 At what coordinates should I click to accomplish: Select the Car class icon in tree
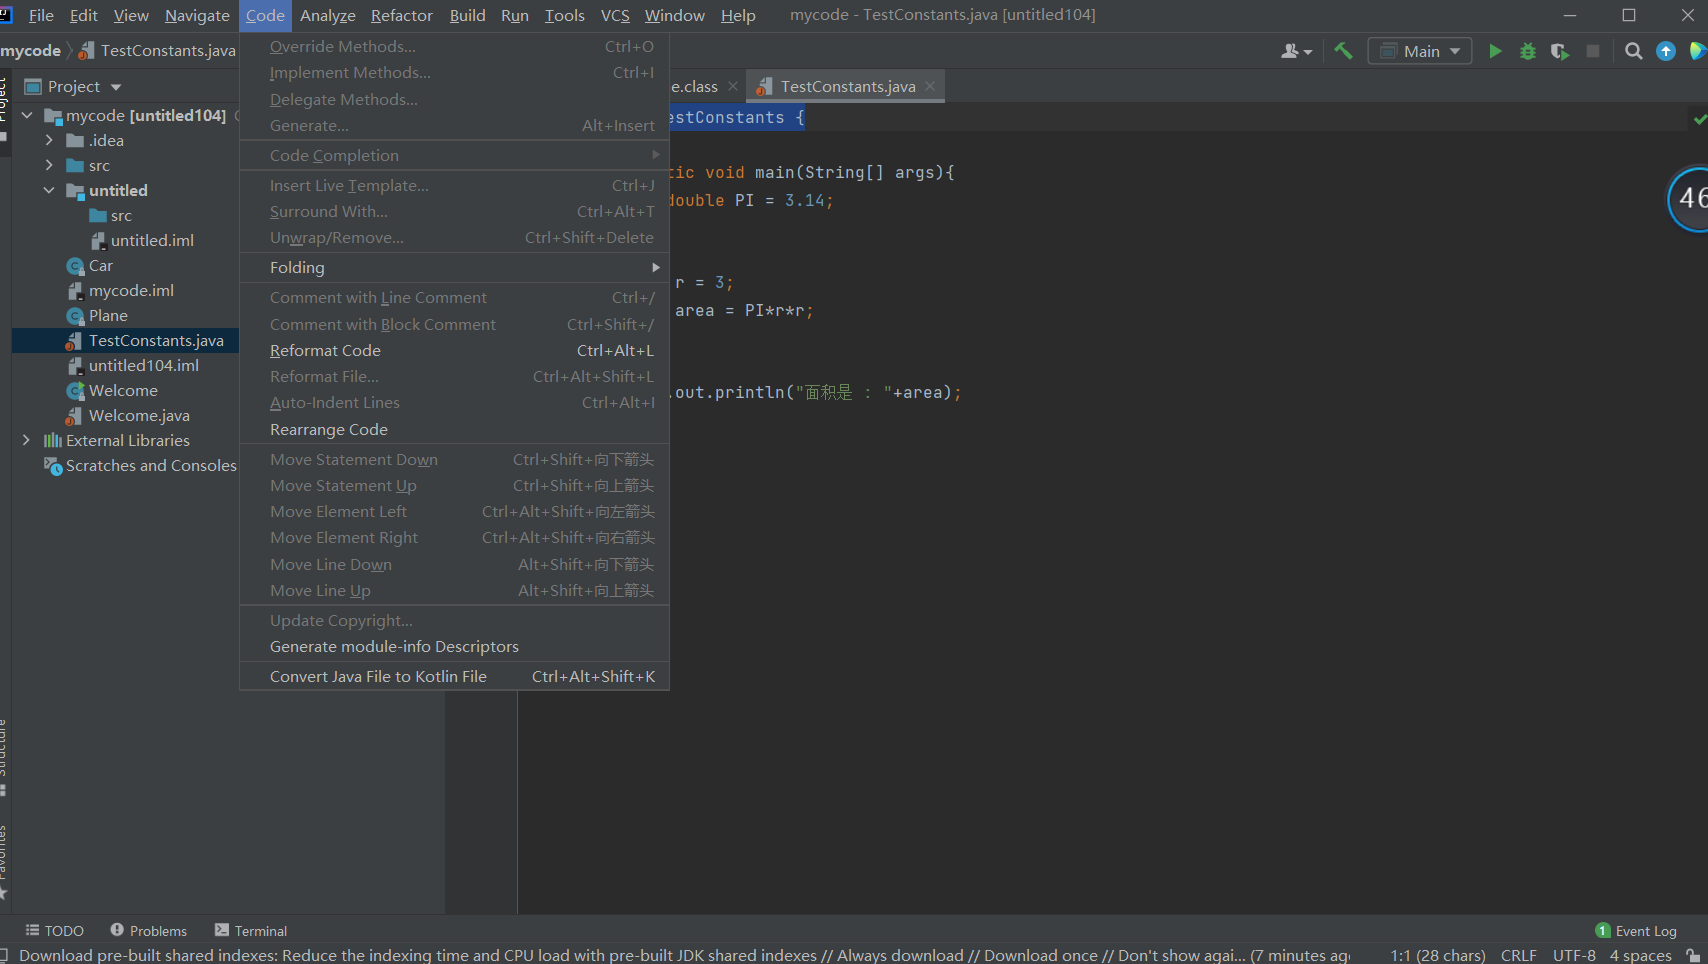75,266
